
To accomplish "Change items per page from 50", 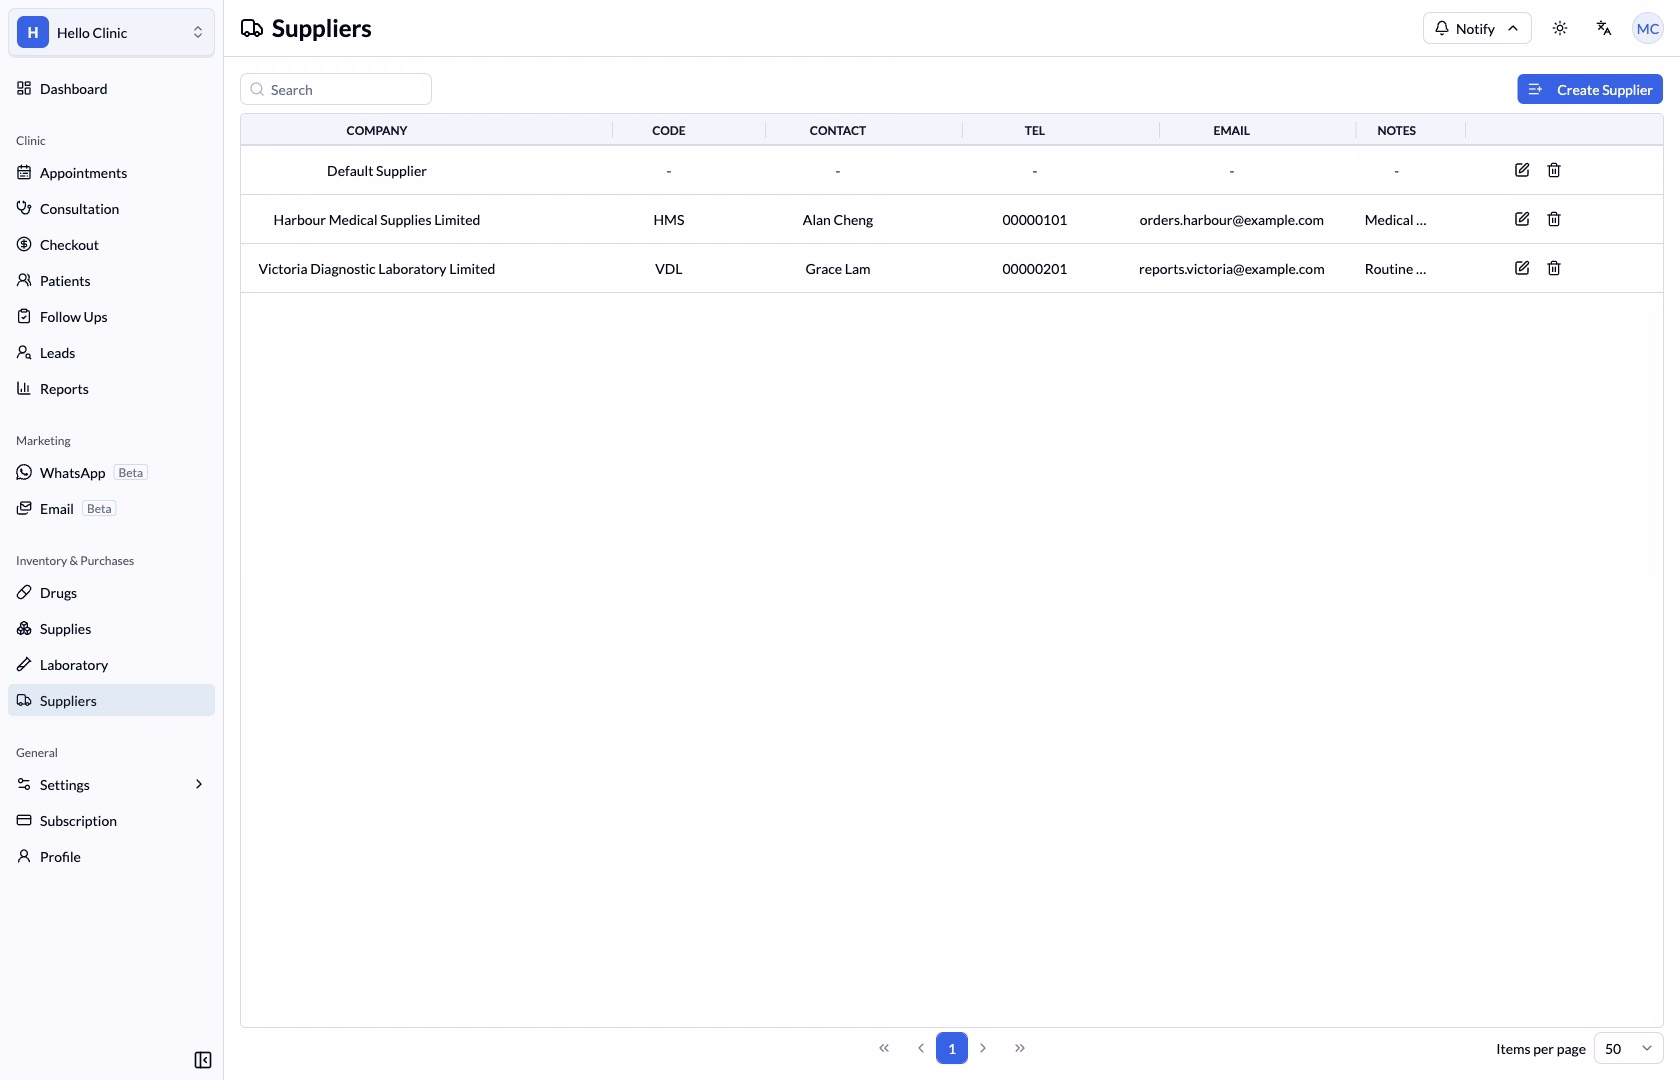I will (x=1628, y=1048).
